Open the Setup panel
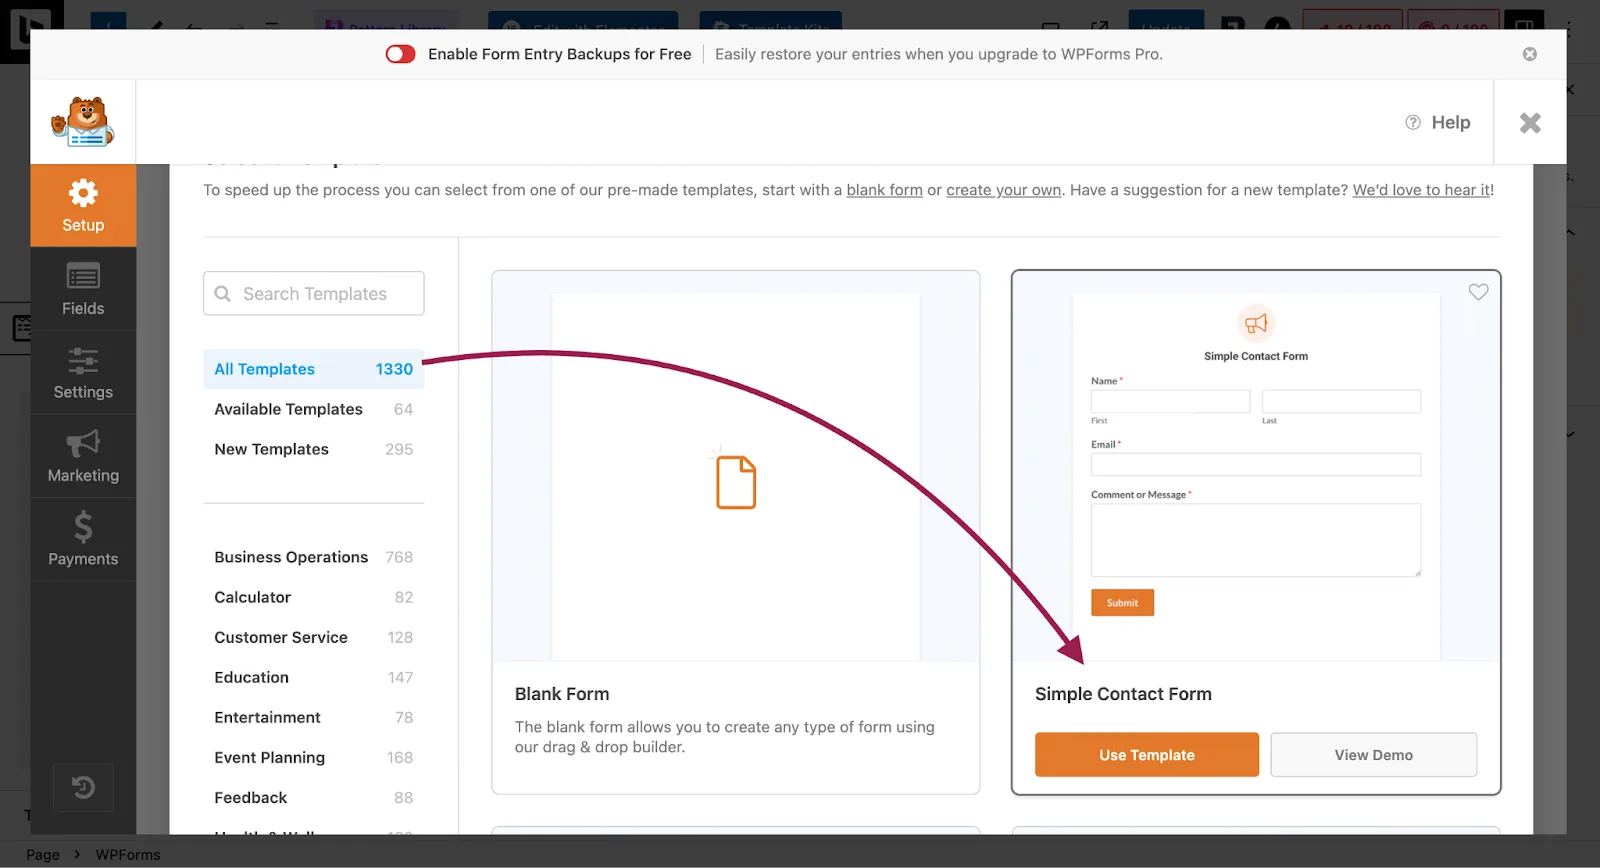Screen dimensions: 1600x868 tap(83, 205)
